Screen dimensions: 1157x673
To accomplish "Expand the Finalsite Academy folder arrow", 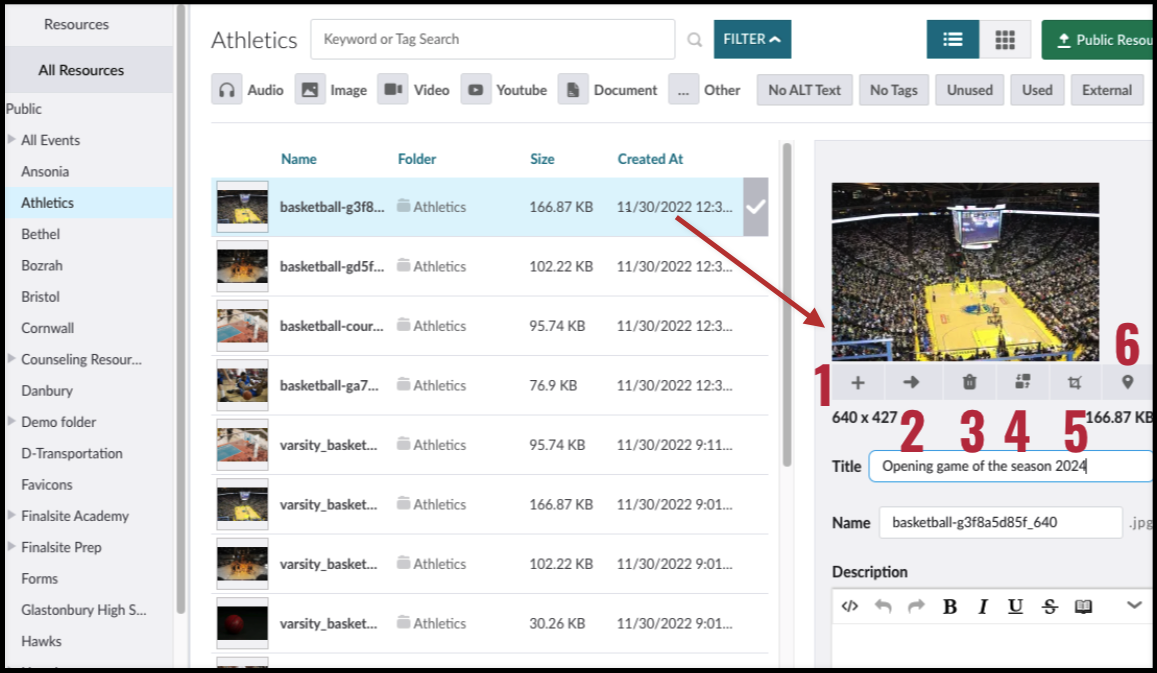I will click(x=11, y=514).
